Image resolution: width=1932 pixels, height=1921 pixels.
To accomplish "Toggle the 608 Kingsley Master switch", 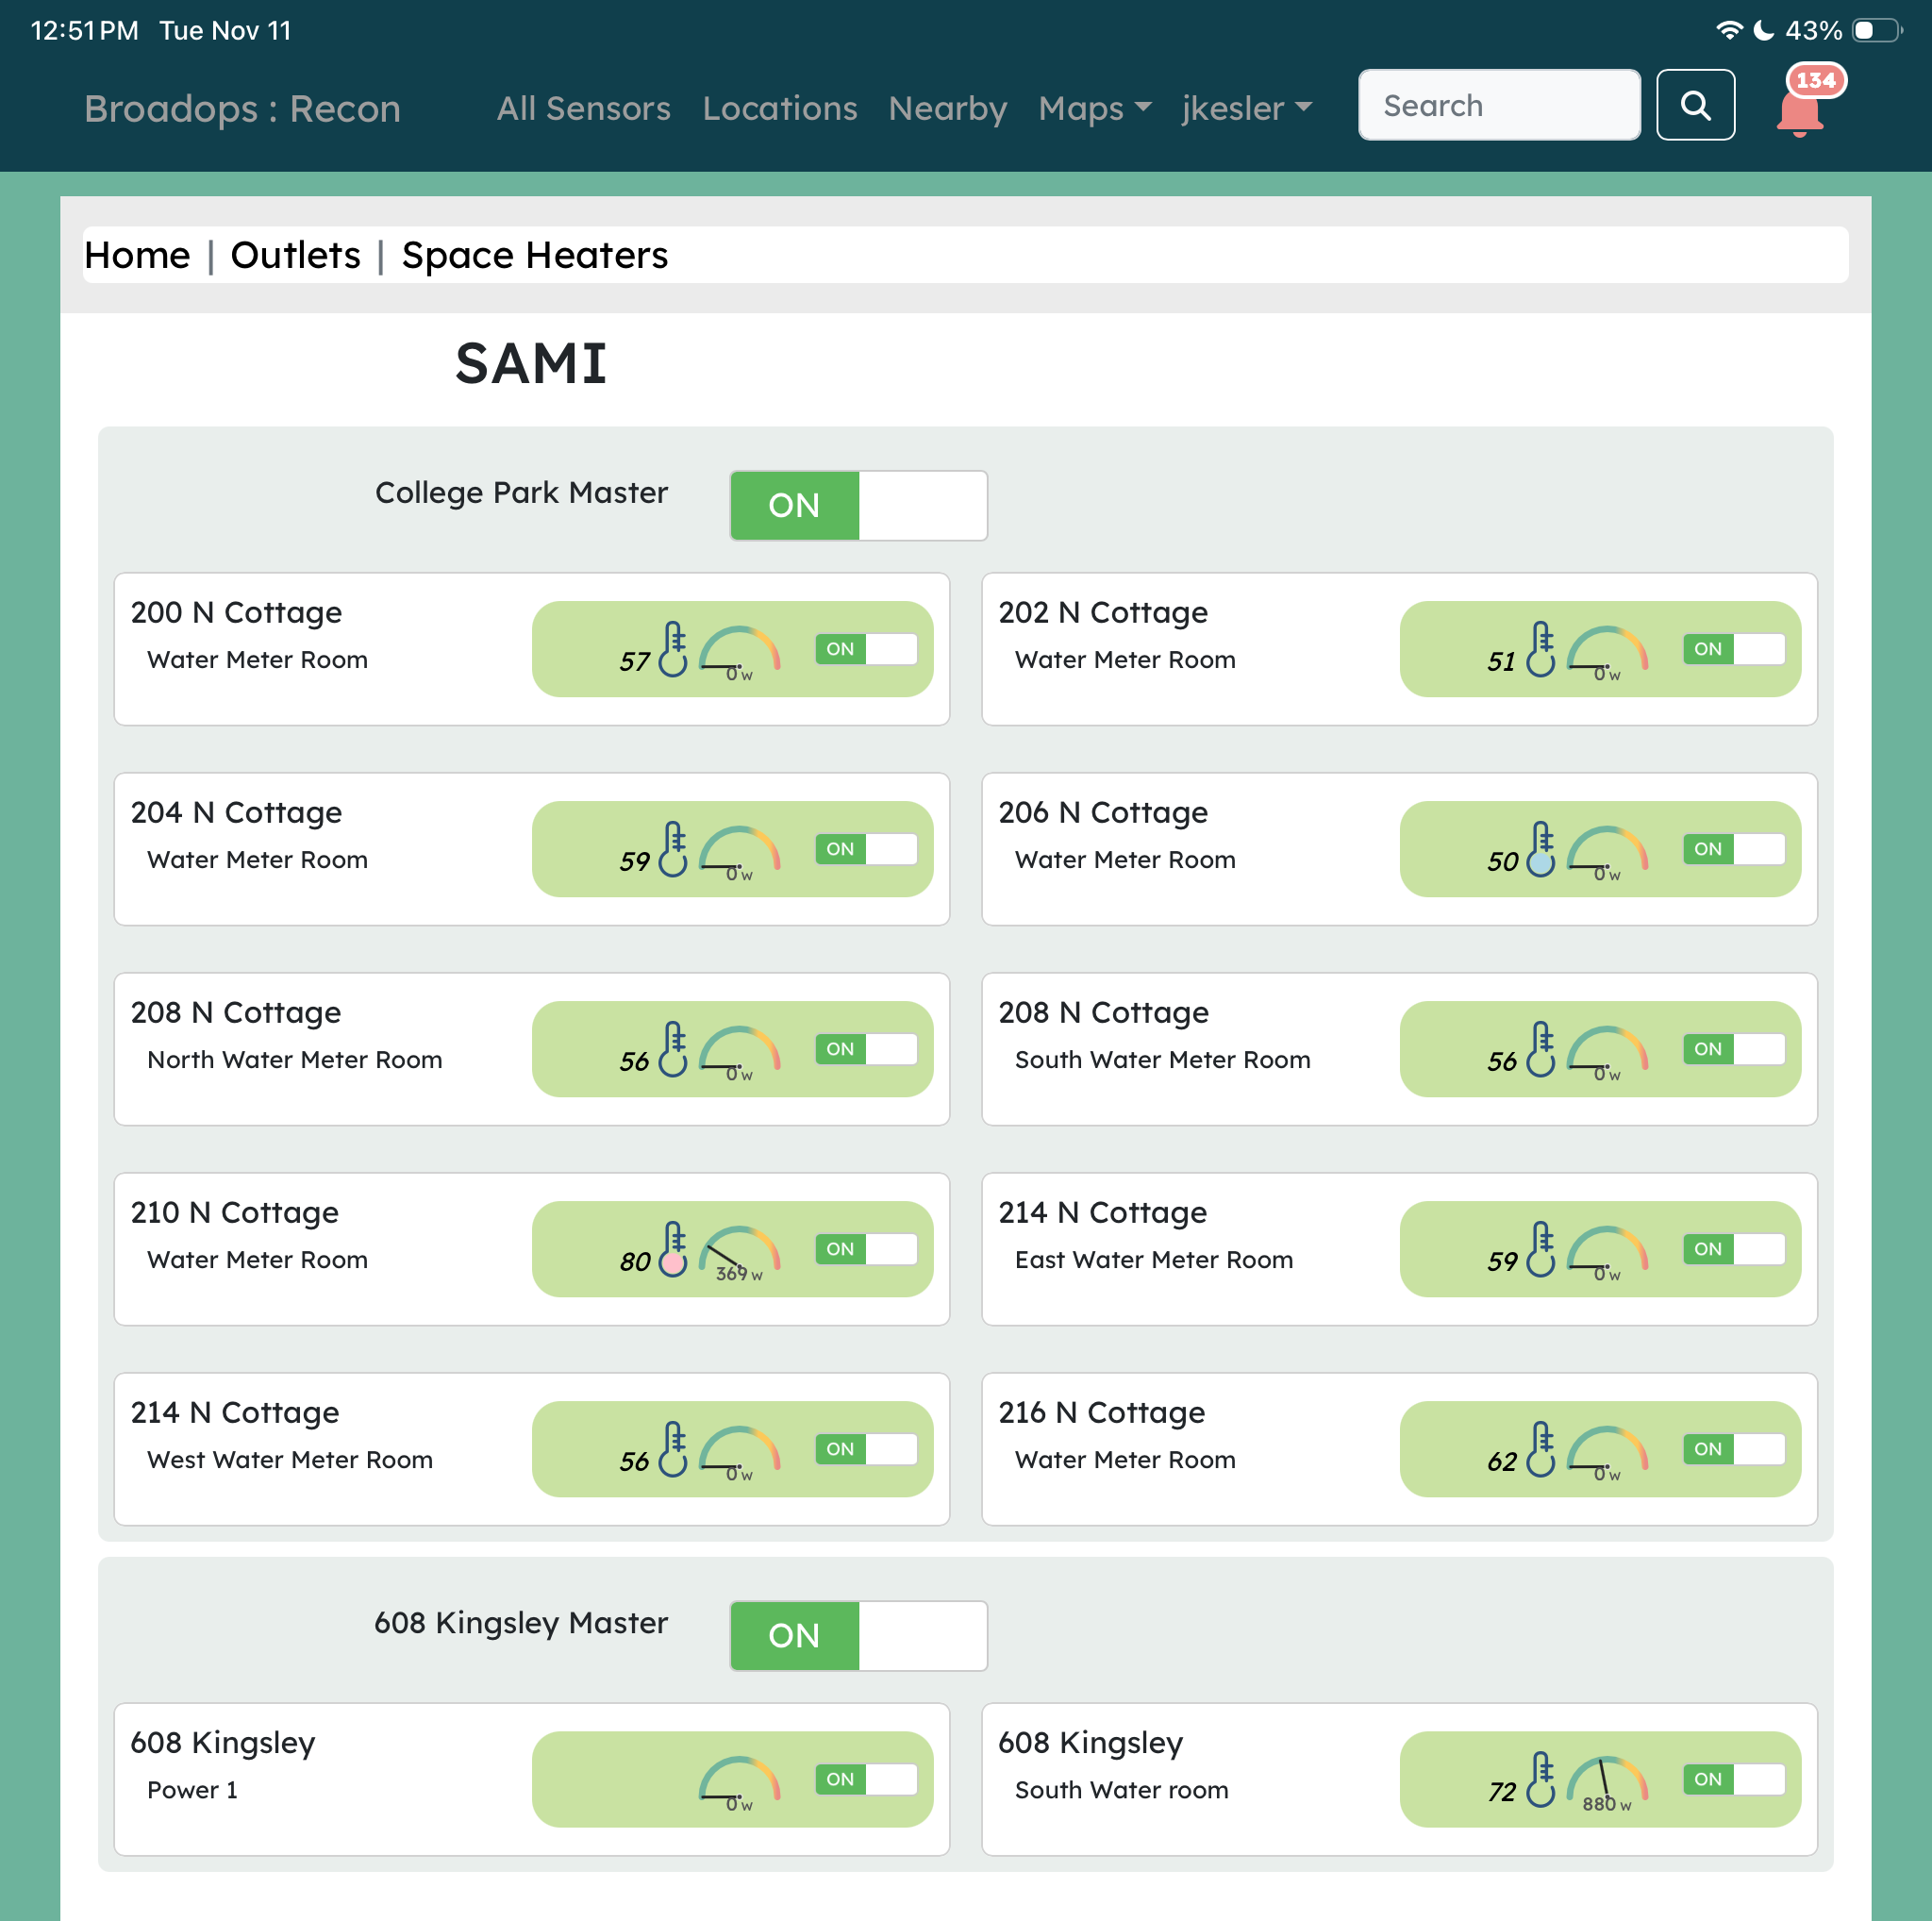I will coord(858,1635).
